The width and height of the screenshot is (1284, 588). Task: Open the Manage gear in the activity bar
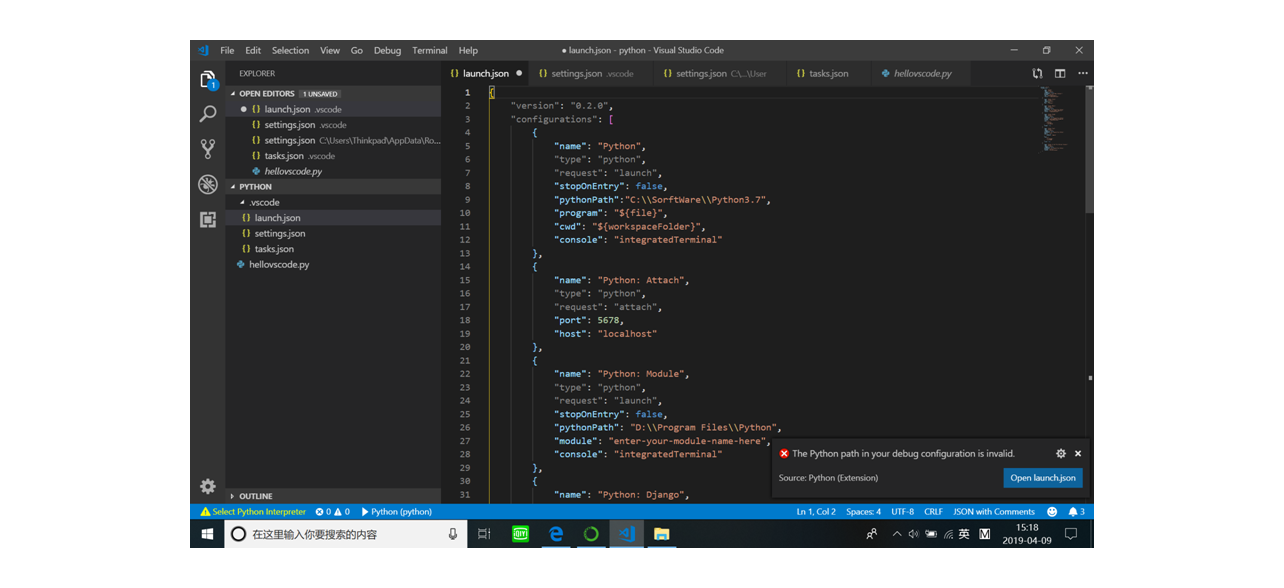[208, 486]
